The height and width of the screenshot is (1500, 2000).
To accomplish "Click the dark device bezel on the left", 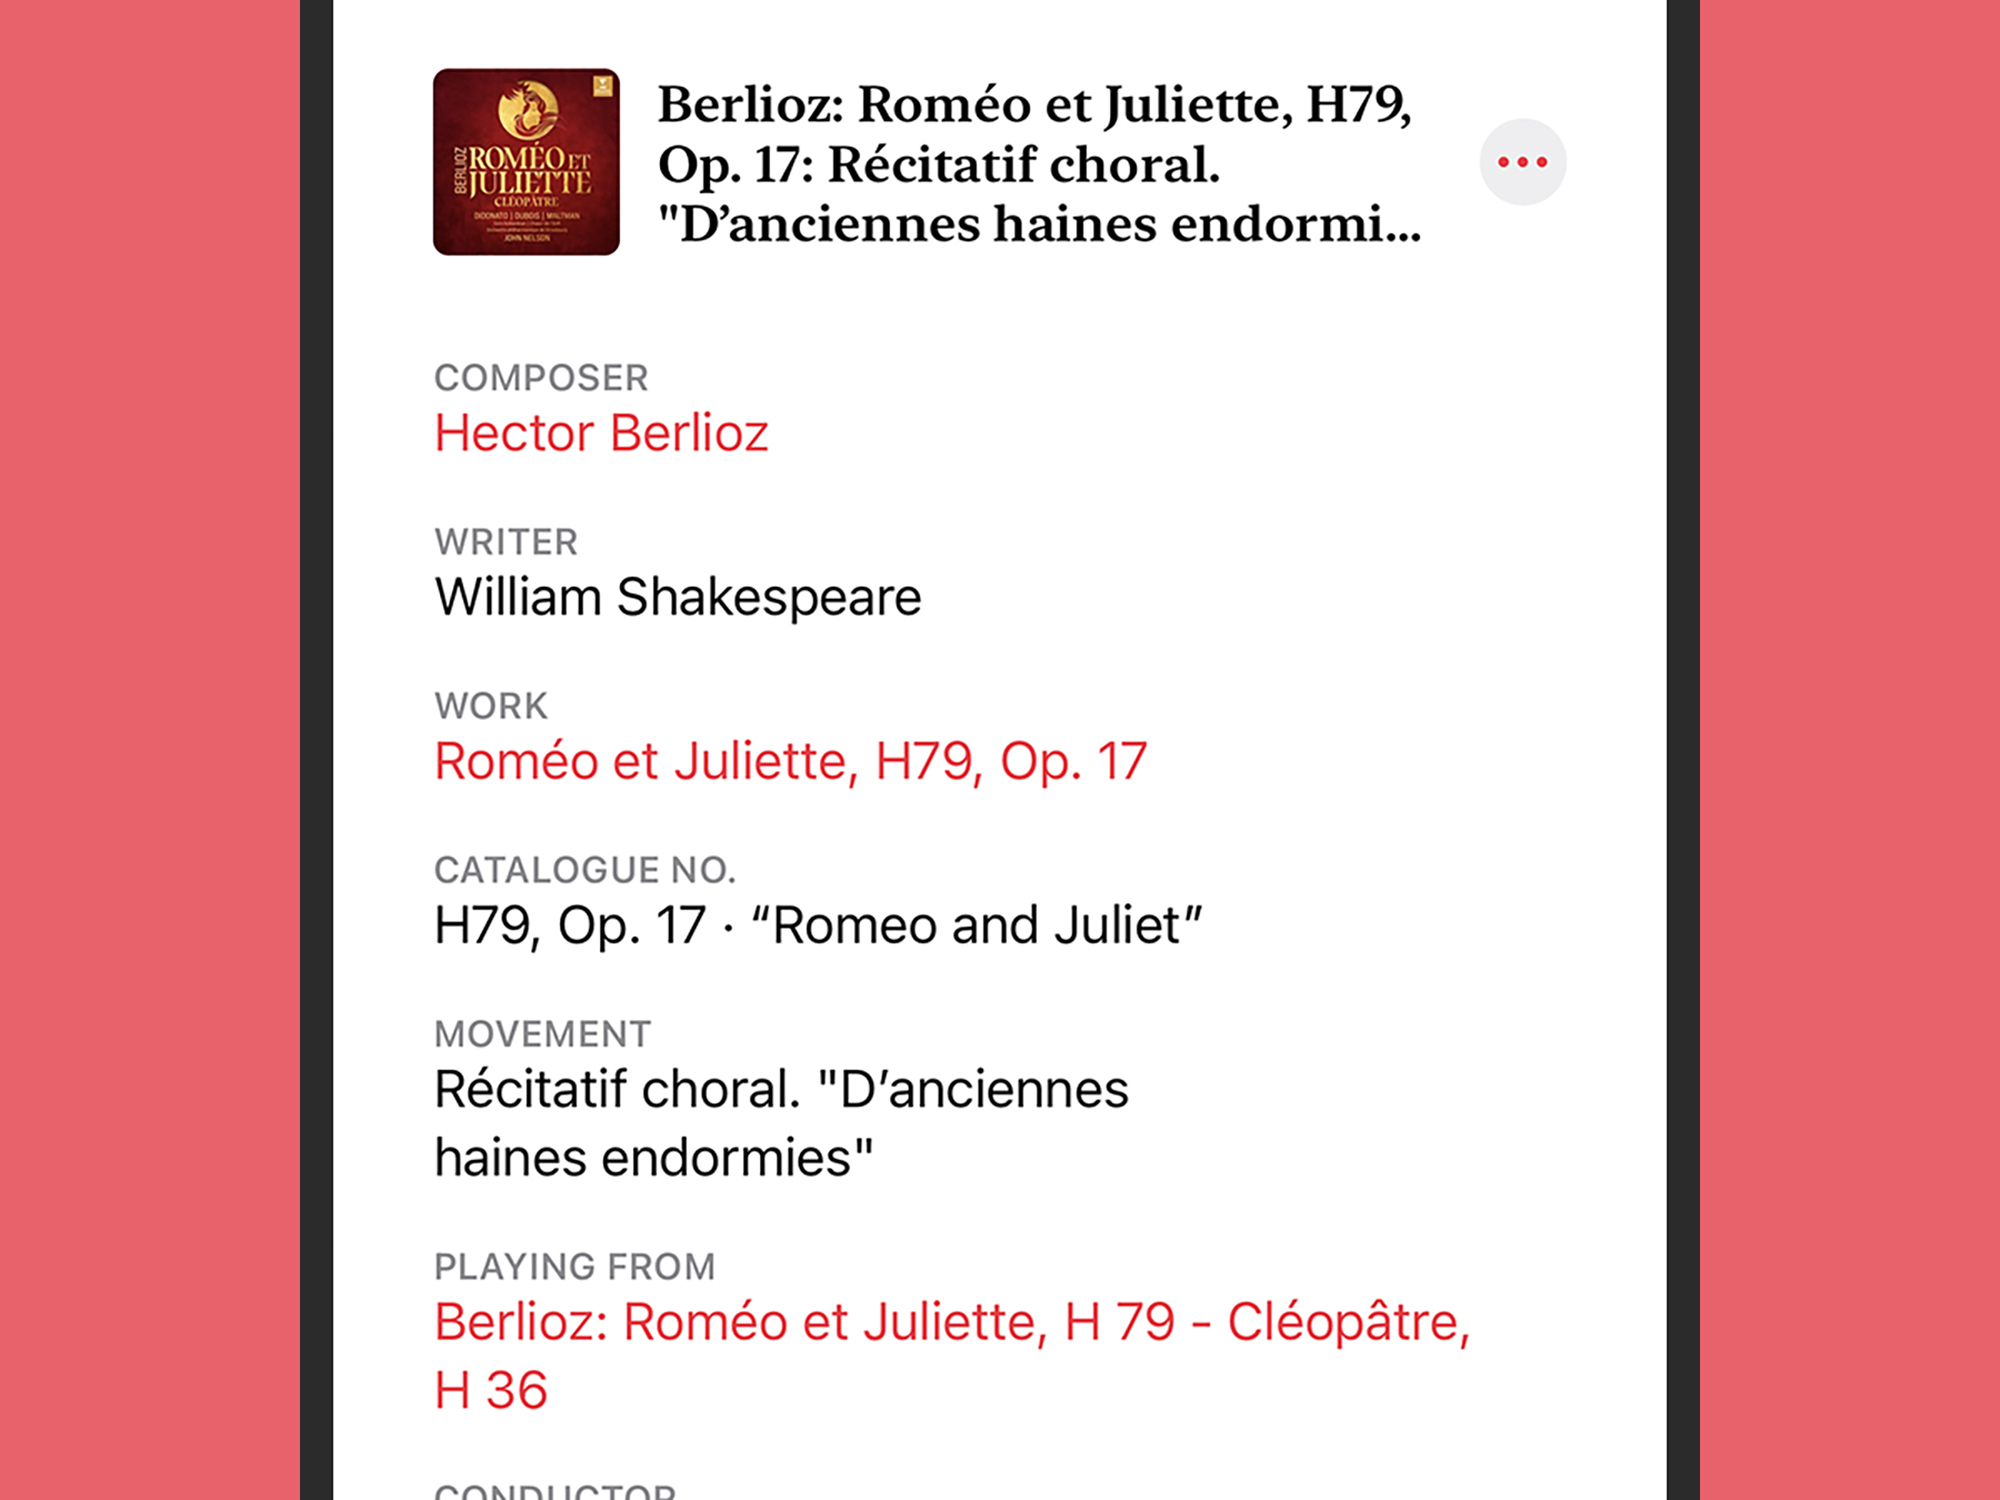I will click(x=316, y=750).
